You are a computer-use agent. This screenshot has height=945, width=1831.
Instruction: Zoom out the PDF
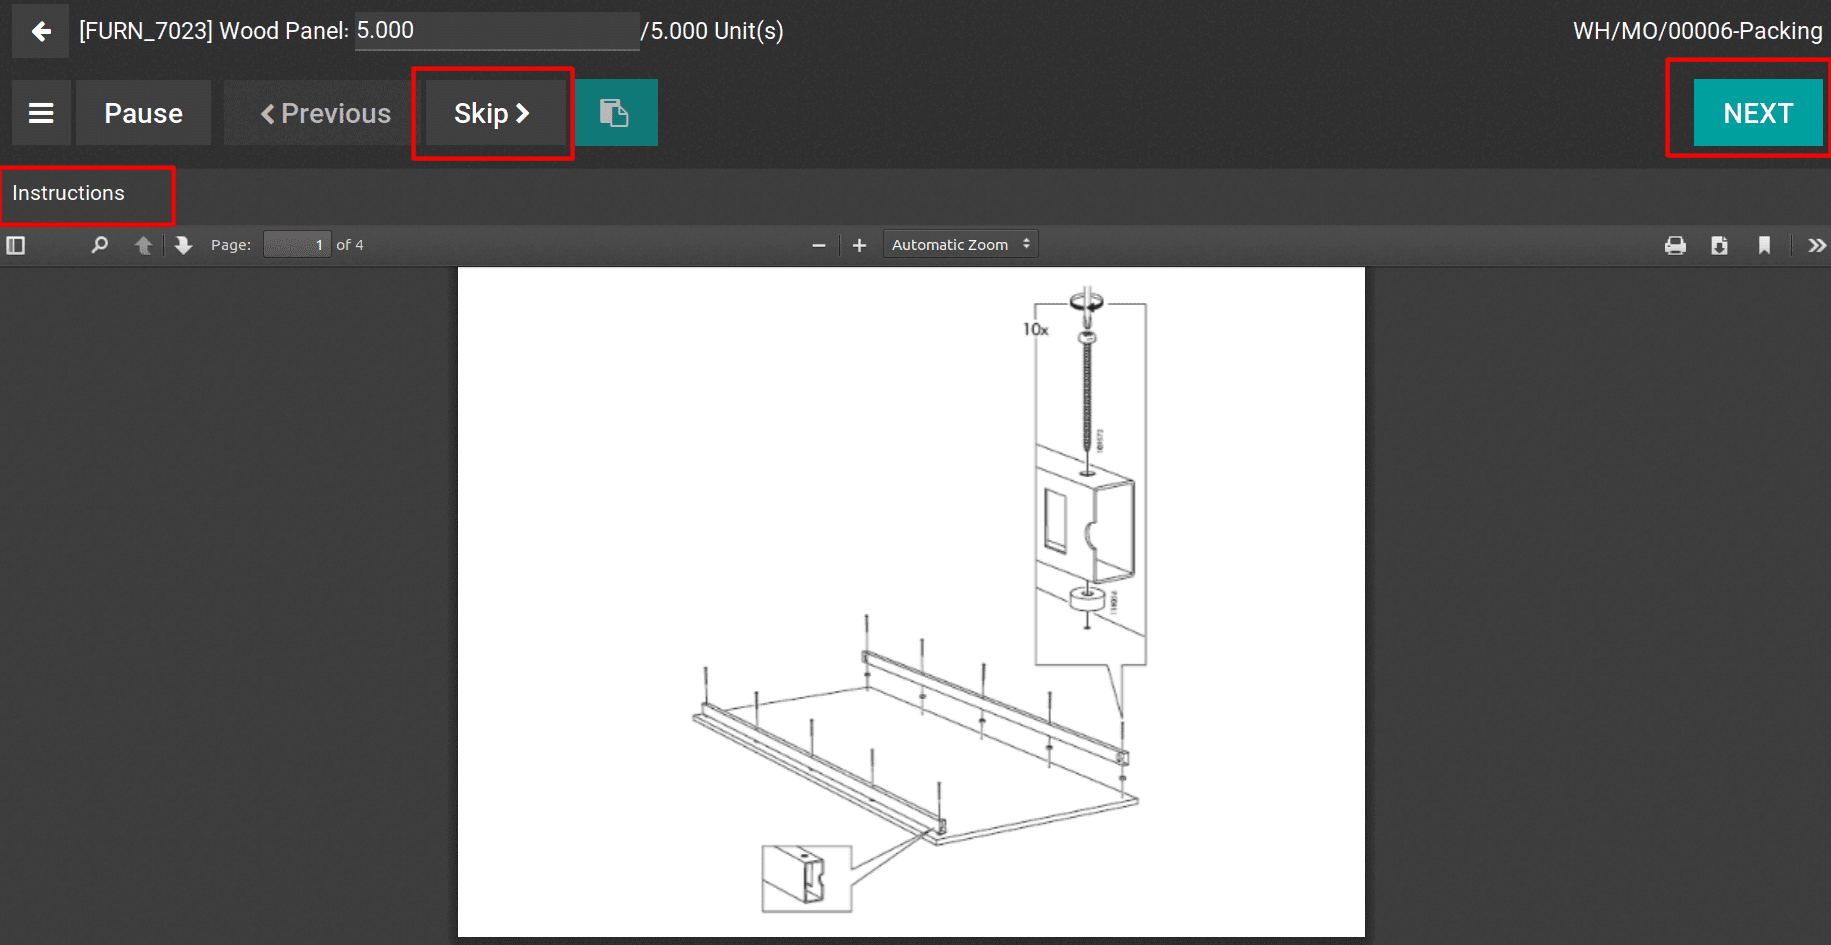click(x=819, y=245)
